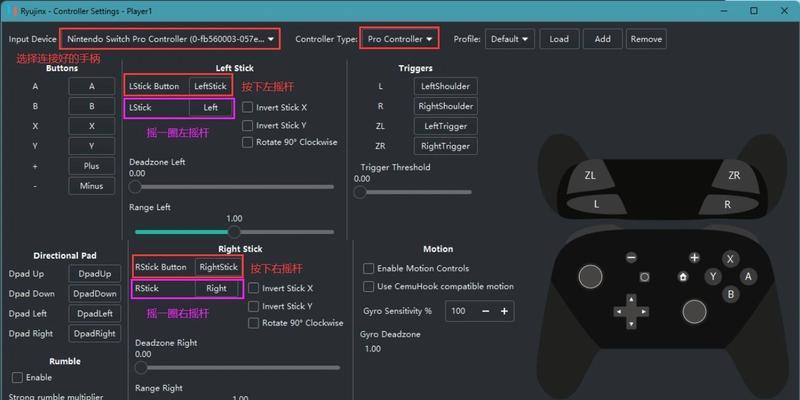Click the RightStick button mapping
Screen dimensions: 800x400
tap(218, 267)
